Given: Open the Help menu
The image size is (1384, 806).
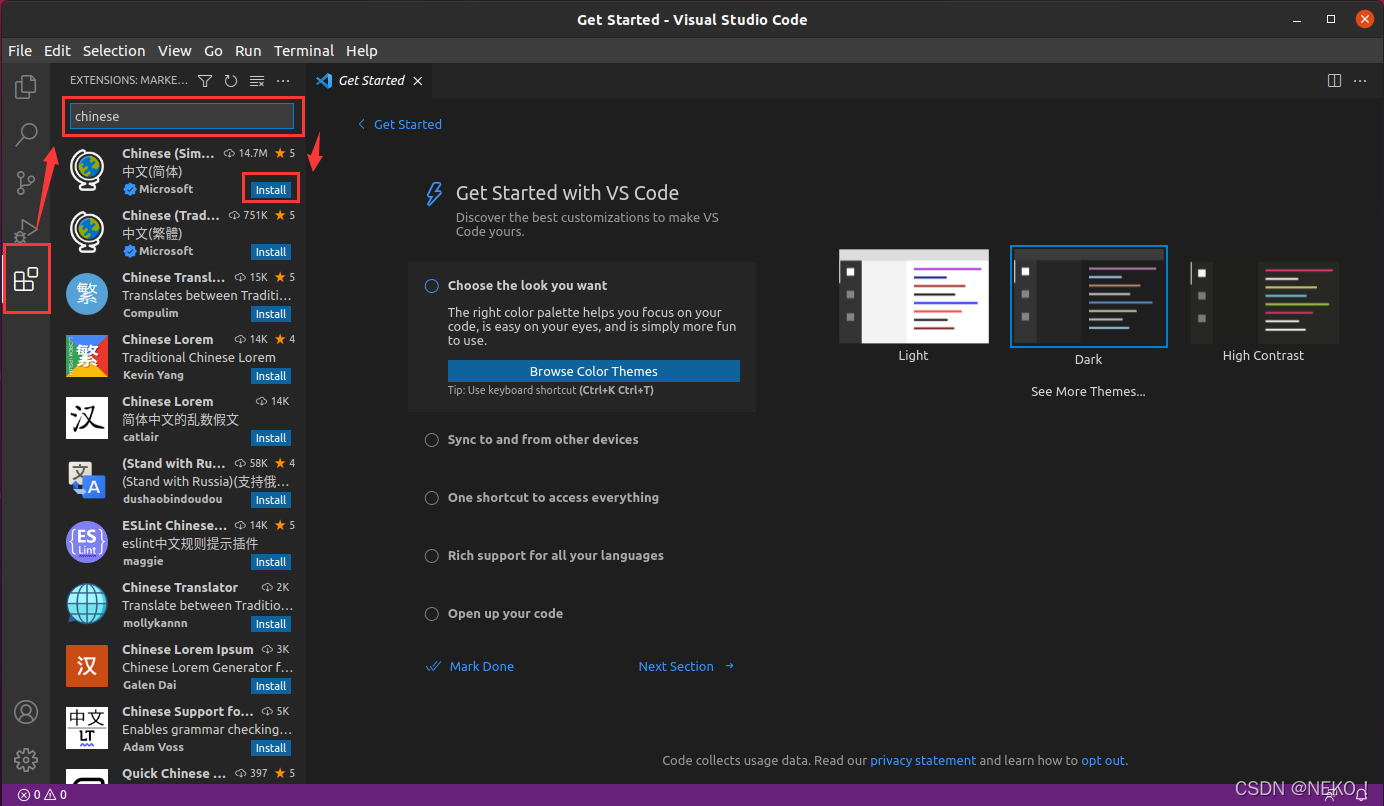Looking at the screenshot, I should coord(362,50).
